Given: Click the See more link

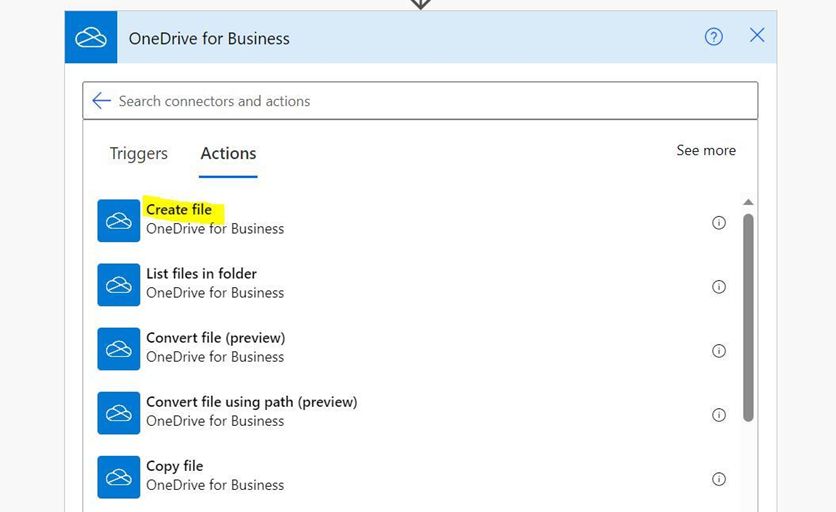Looking at the screenshot, I should (706, 150).
